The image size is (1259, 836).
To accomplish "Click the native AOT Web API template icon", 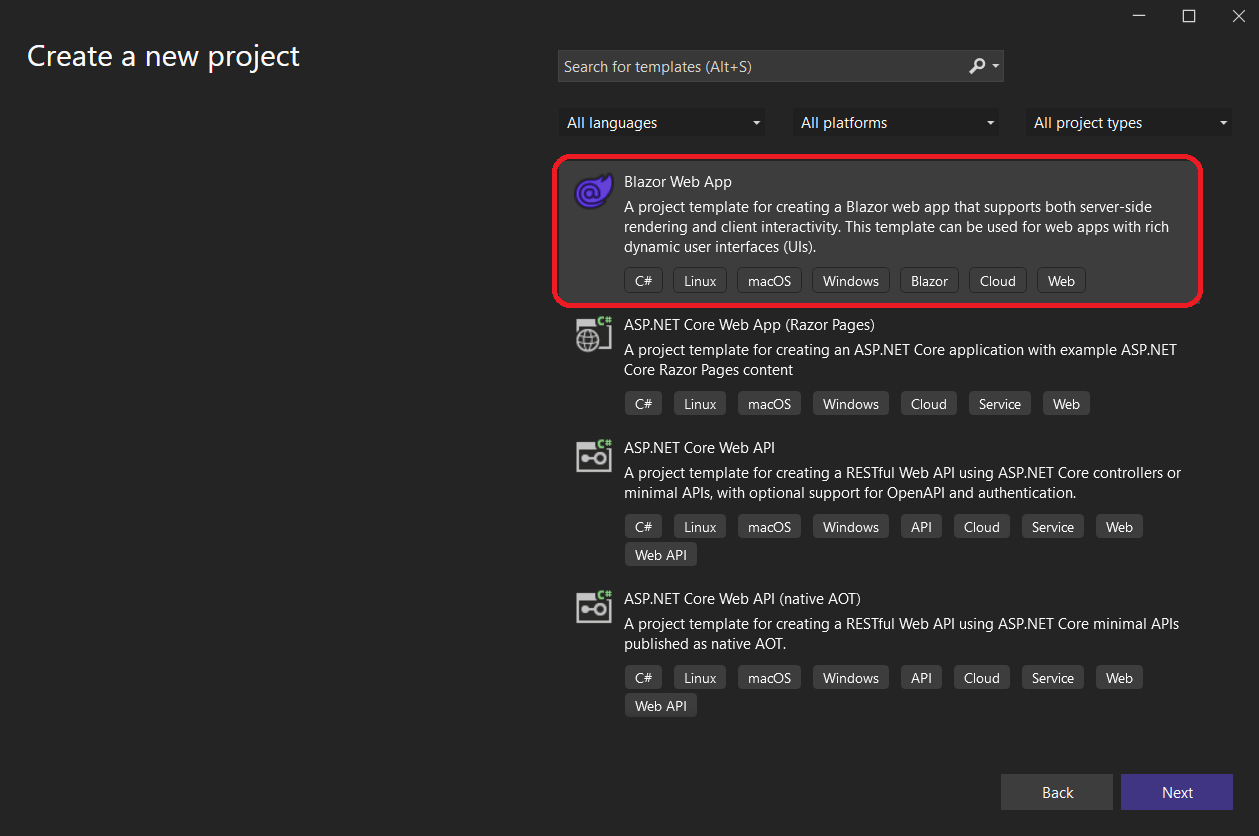I will 593,607.
